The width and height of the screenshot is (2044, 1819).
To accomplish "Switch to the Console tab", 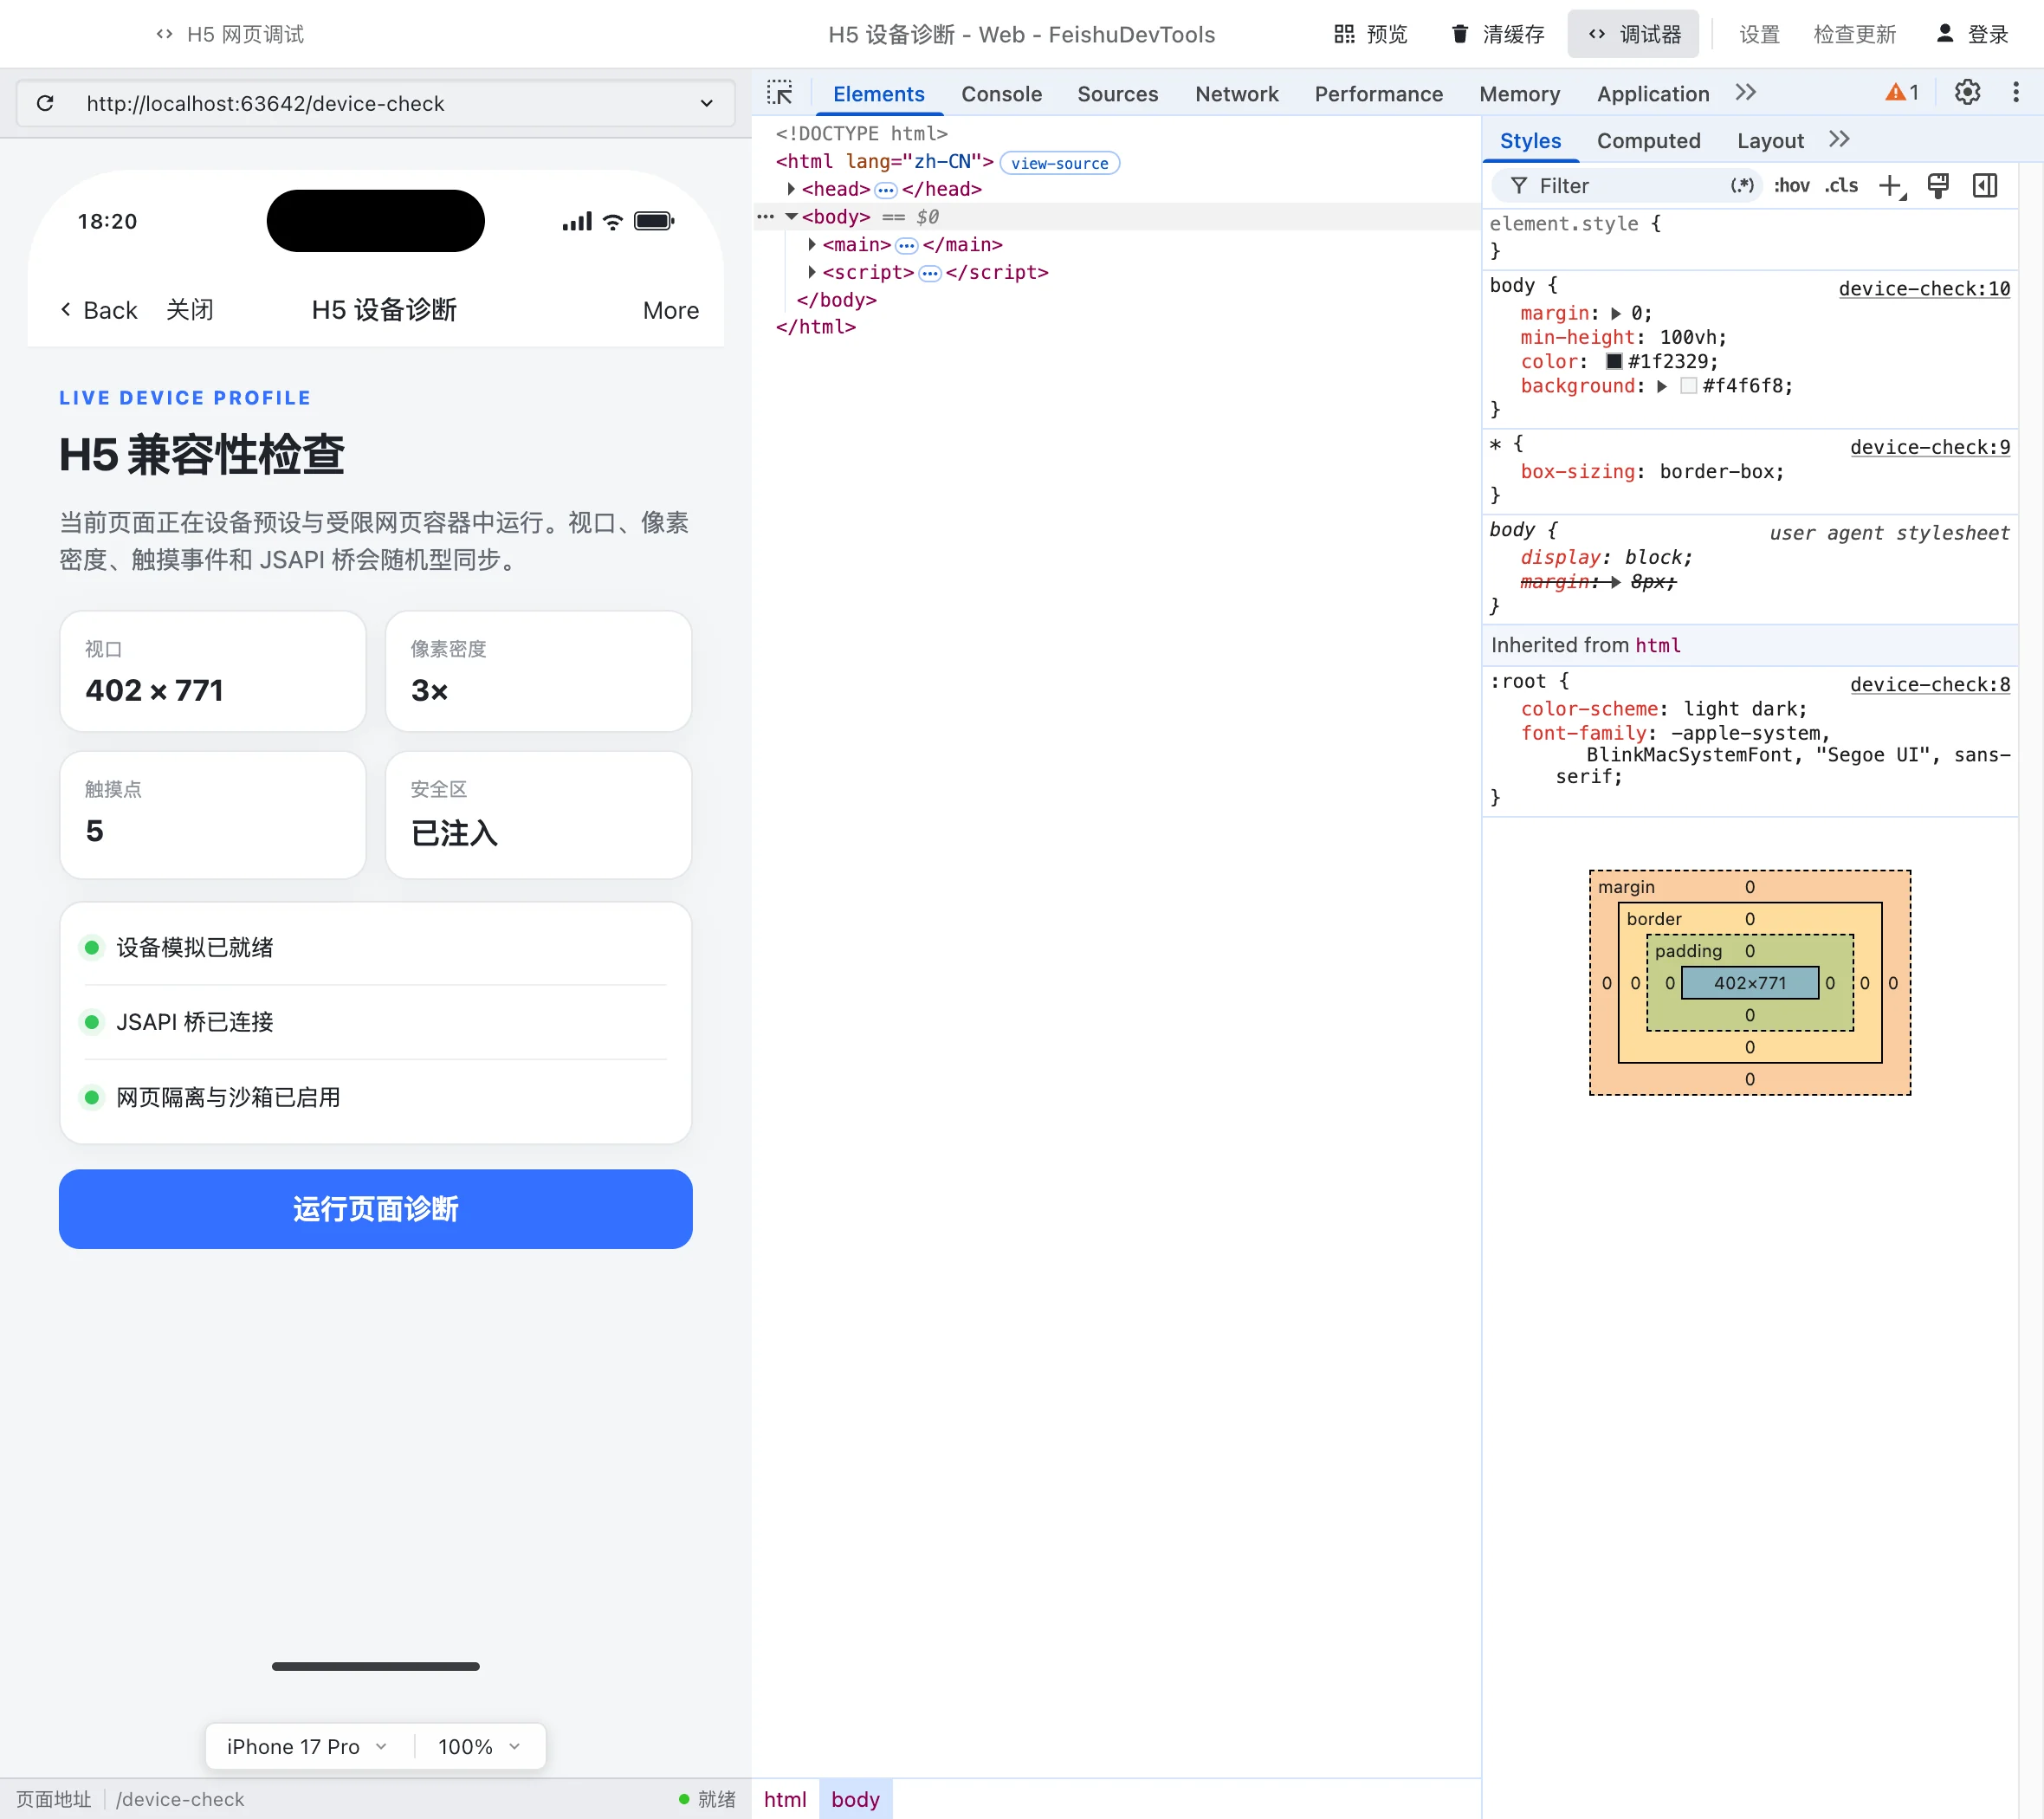I will (x=1001, y=94).
